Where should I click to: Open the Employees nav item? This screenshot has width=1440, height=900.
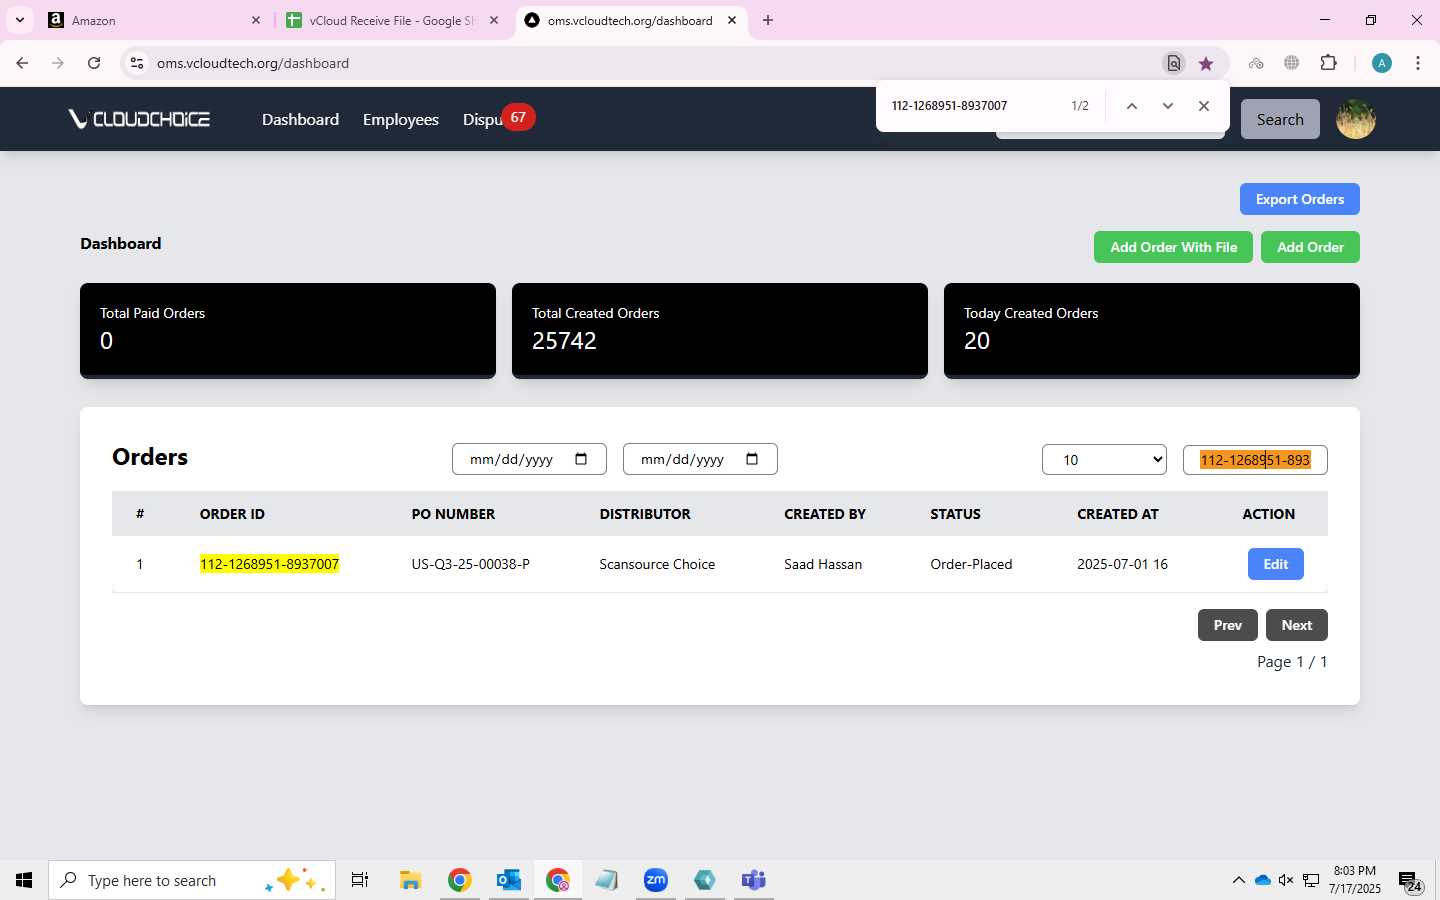[401, 119]
